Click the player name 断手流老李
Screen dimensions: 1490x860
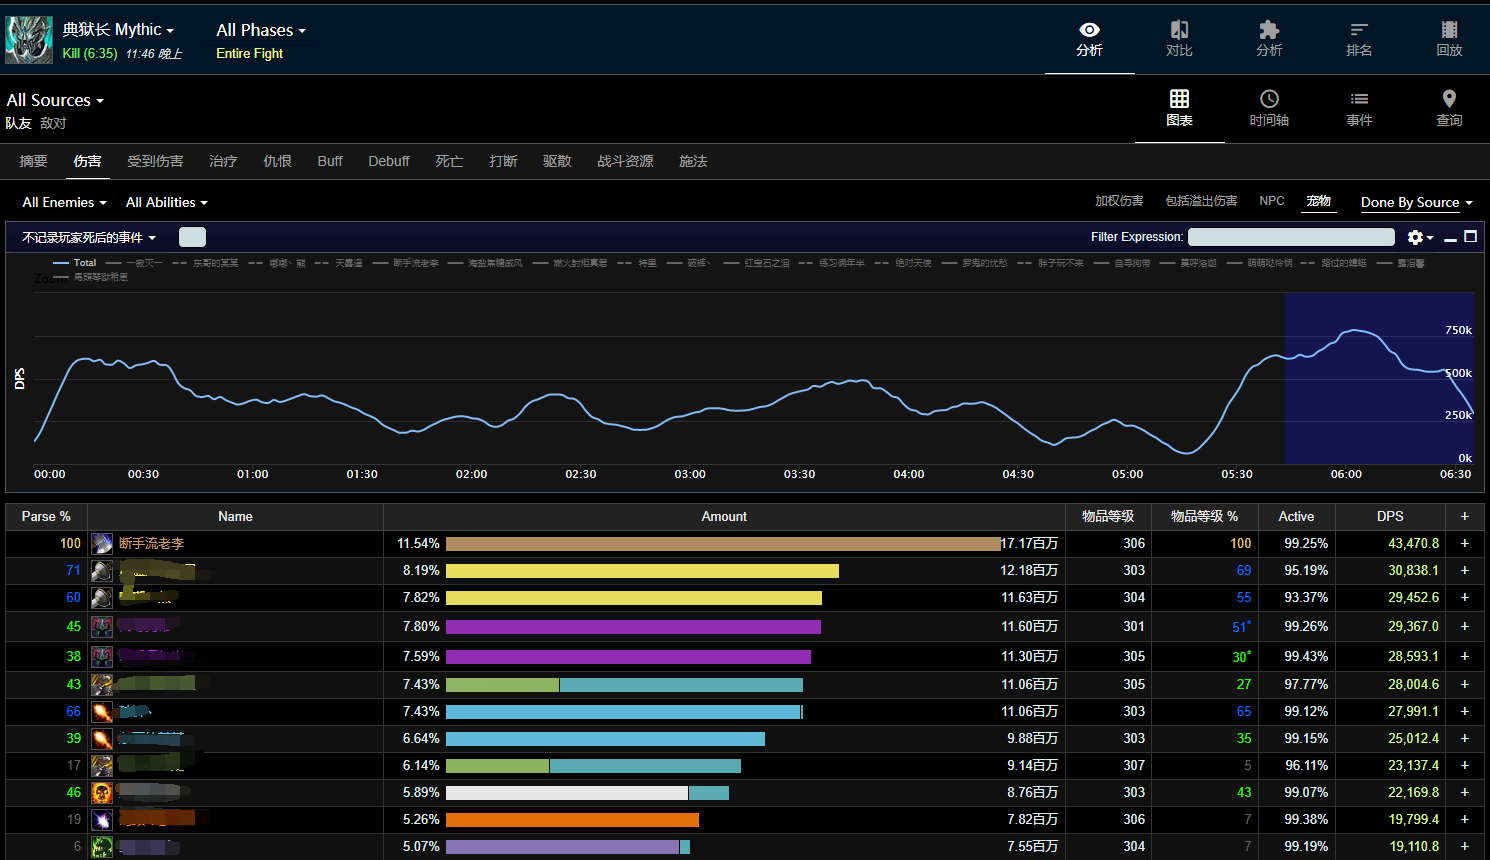[x=151, y=543]
